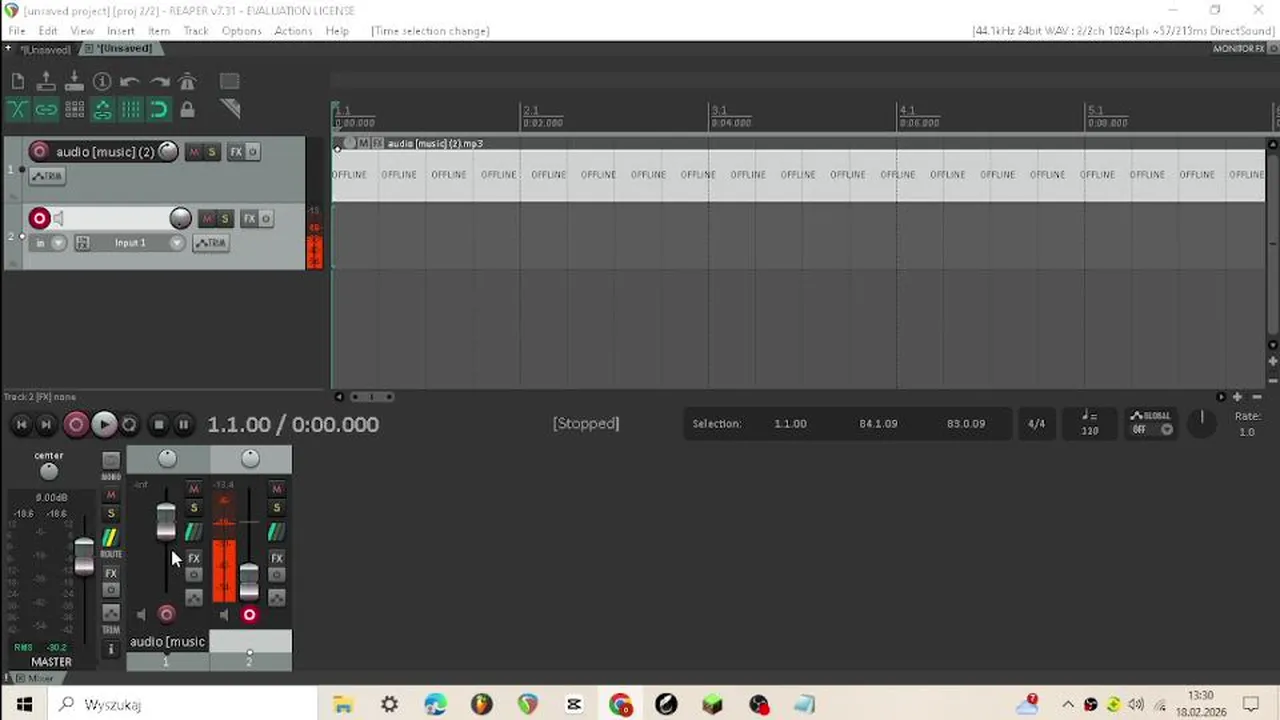Open record mode 'in' dropdown on track 2
This screenshot has height=720, width=1280.
click(48, 243)
